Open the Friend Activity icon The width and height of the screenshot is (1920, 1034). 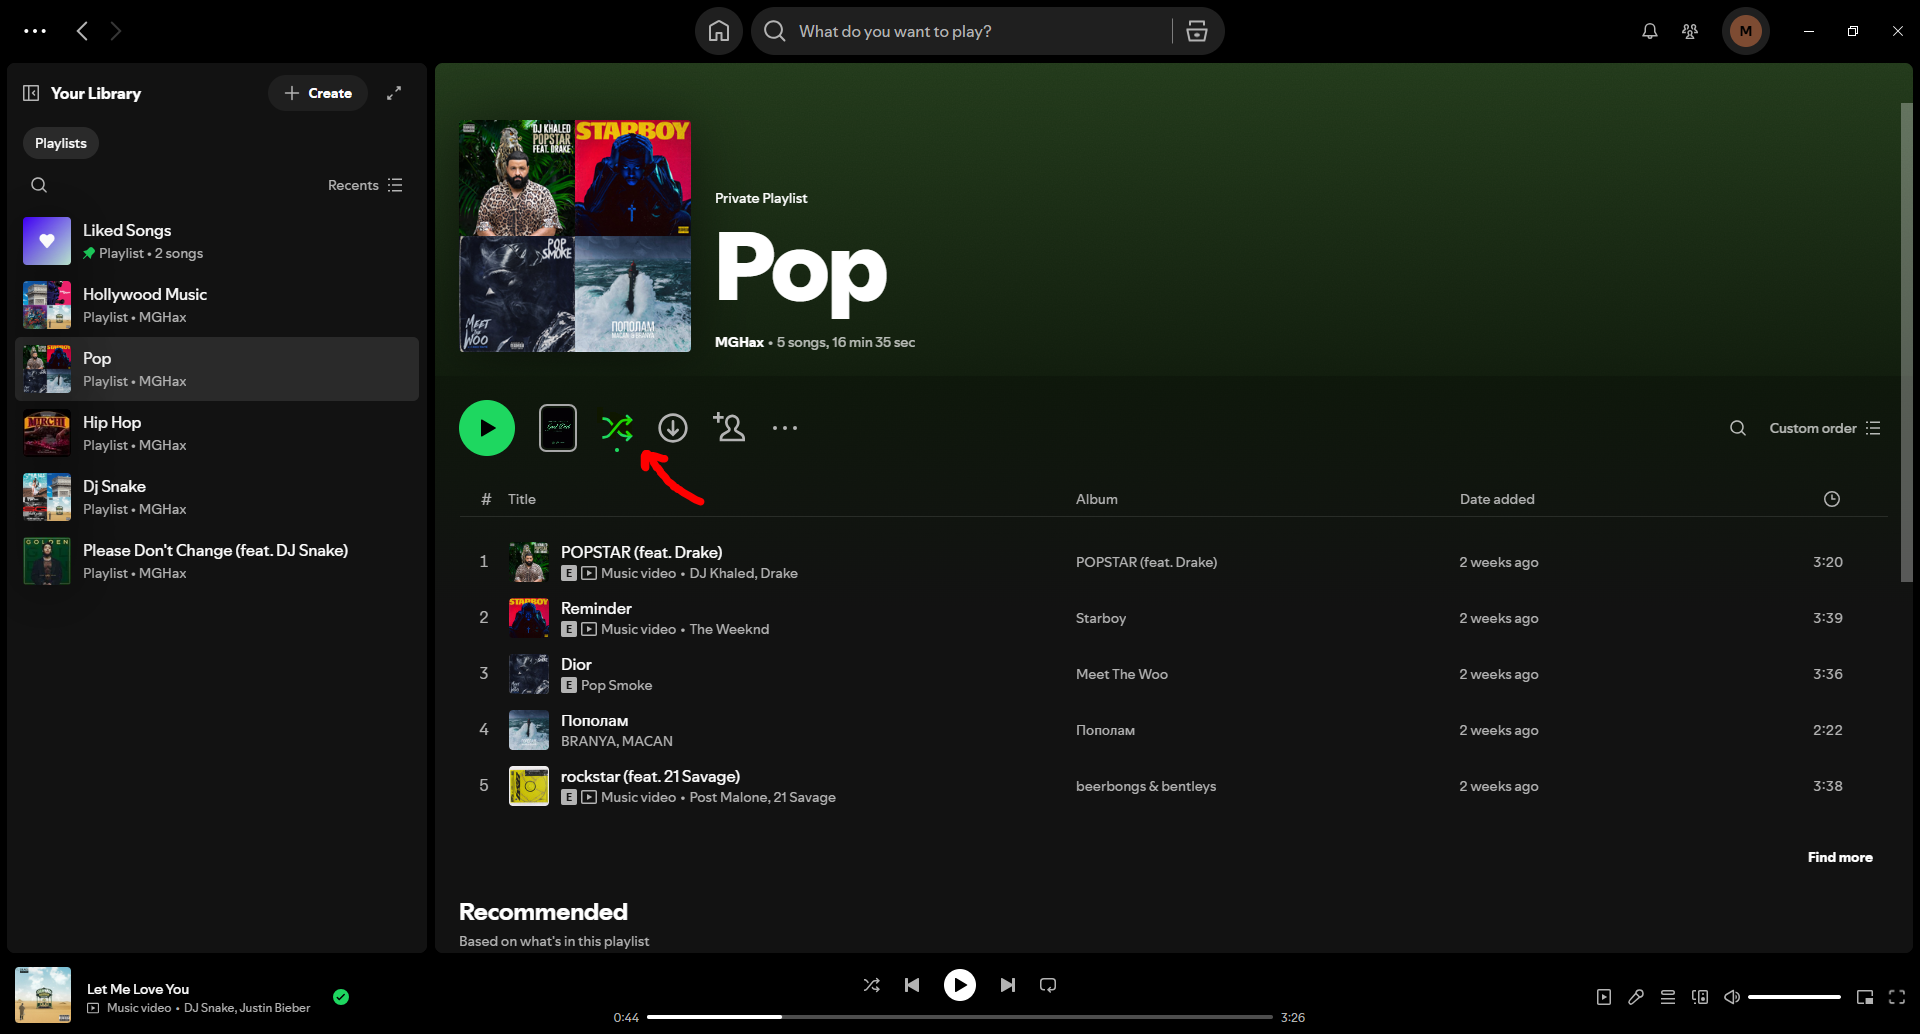(x=1690, y=31)
